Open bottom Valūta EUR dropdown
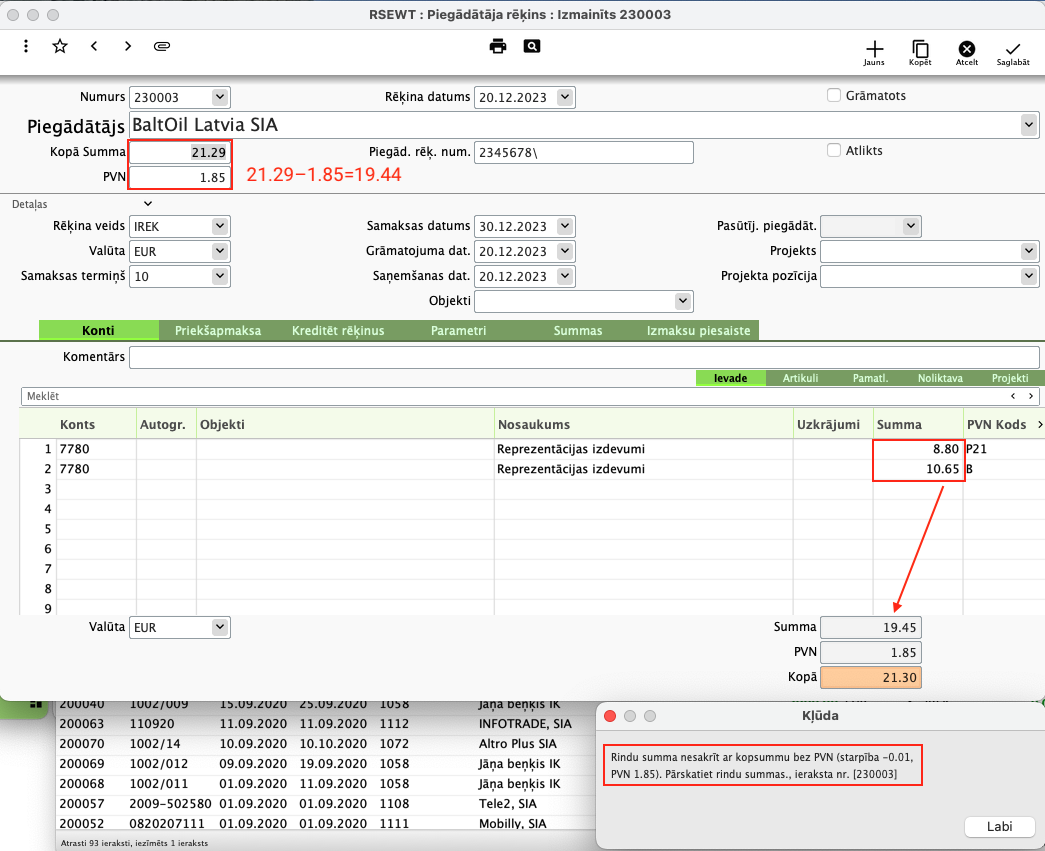1045x851 pixels. (x=220, y=627)
